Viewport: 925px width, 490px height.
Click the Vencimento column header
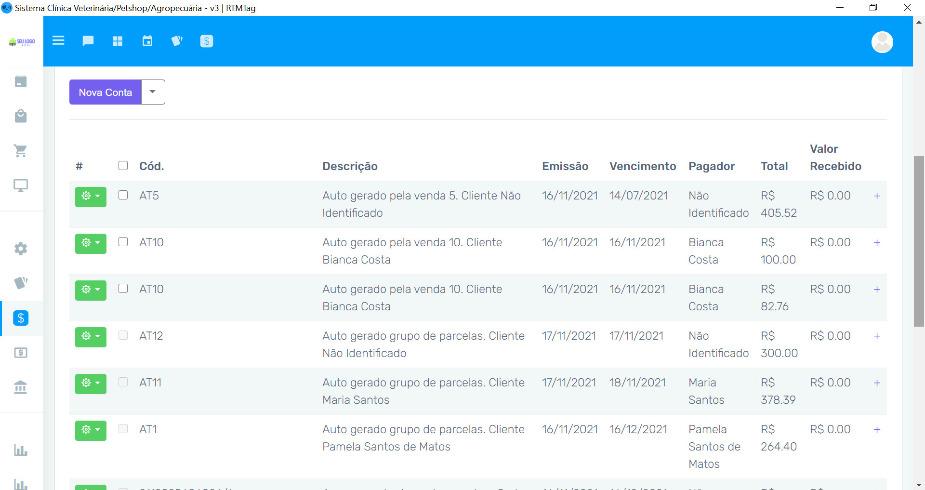[x=642, y=166]
